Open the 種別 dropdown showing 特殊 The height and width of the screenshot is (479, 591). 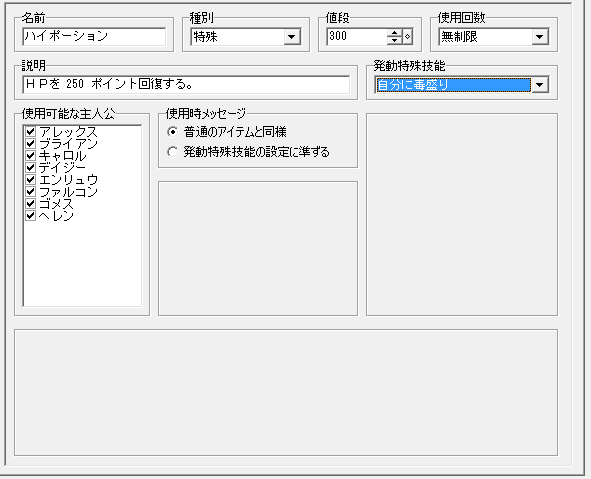coord(292,37)
